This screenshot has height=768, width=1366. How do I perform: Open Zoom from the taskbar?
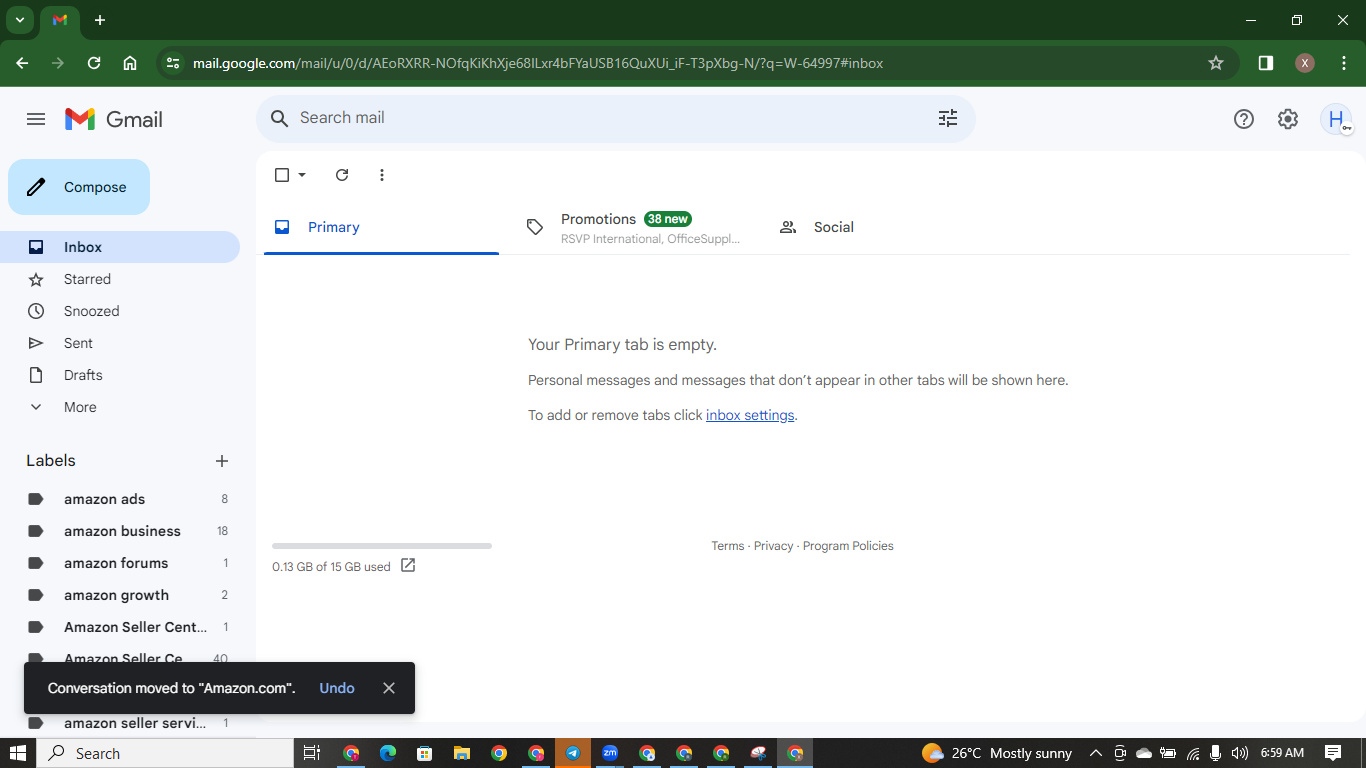(x=610, y=753)
